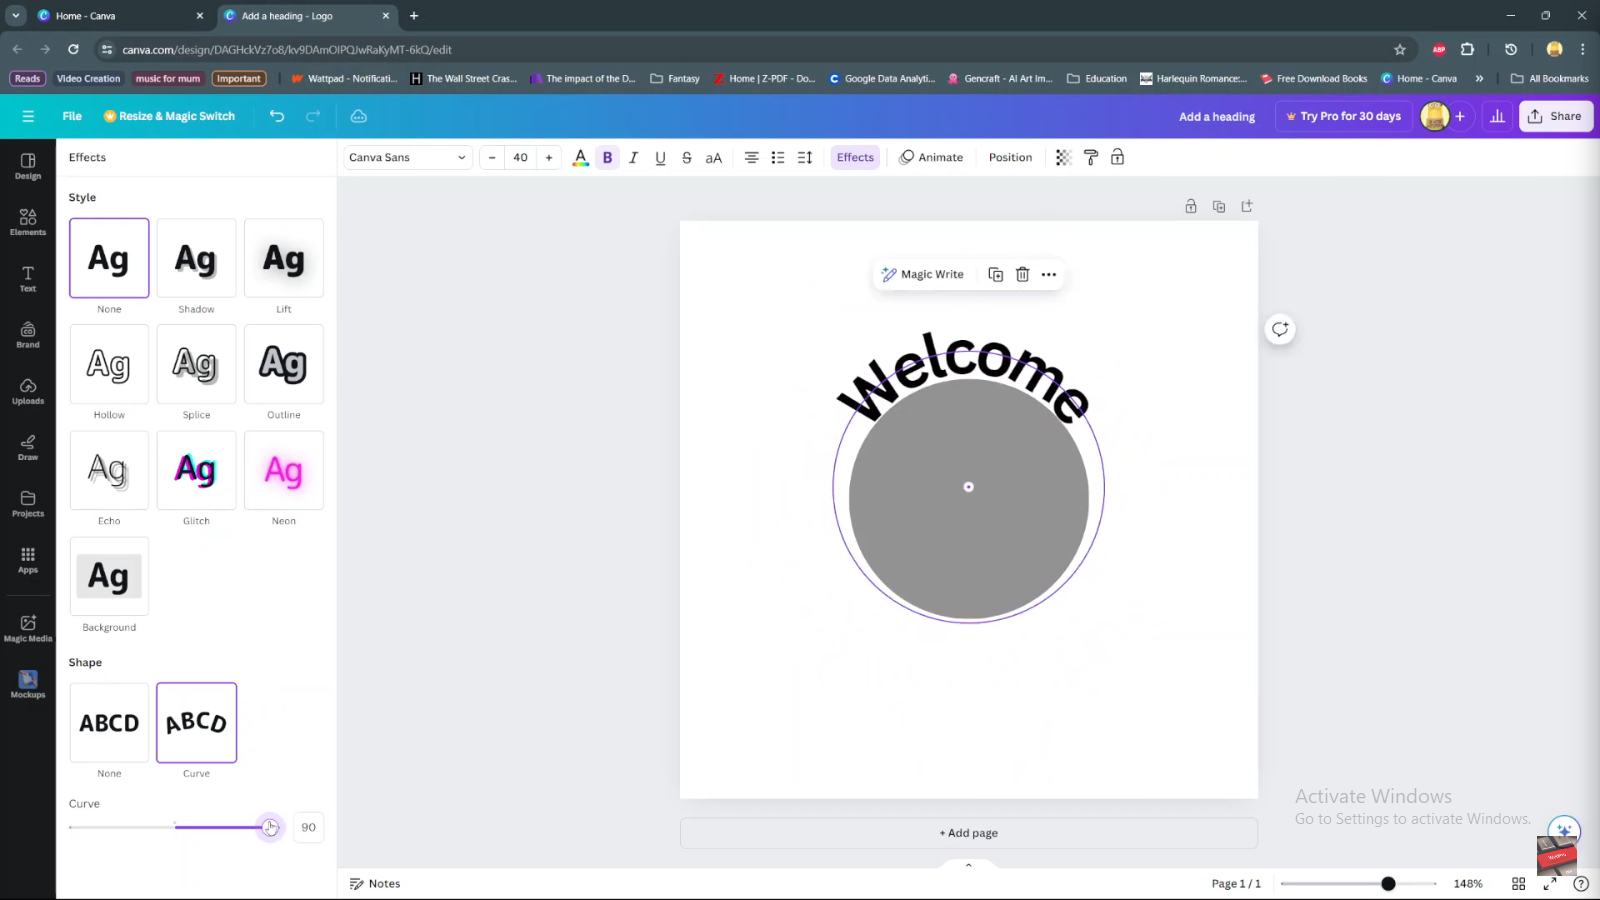Click the hamburger main menu icon

28,116
